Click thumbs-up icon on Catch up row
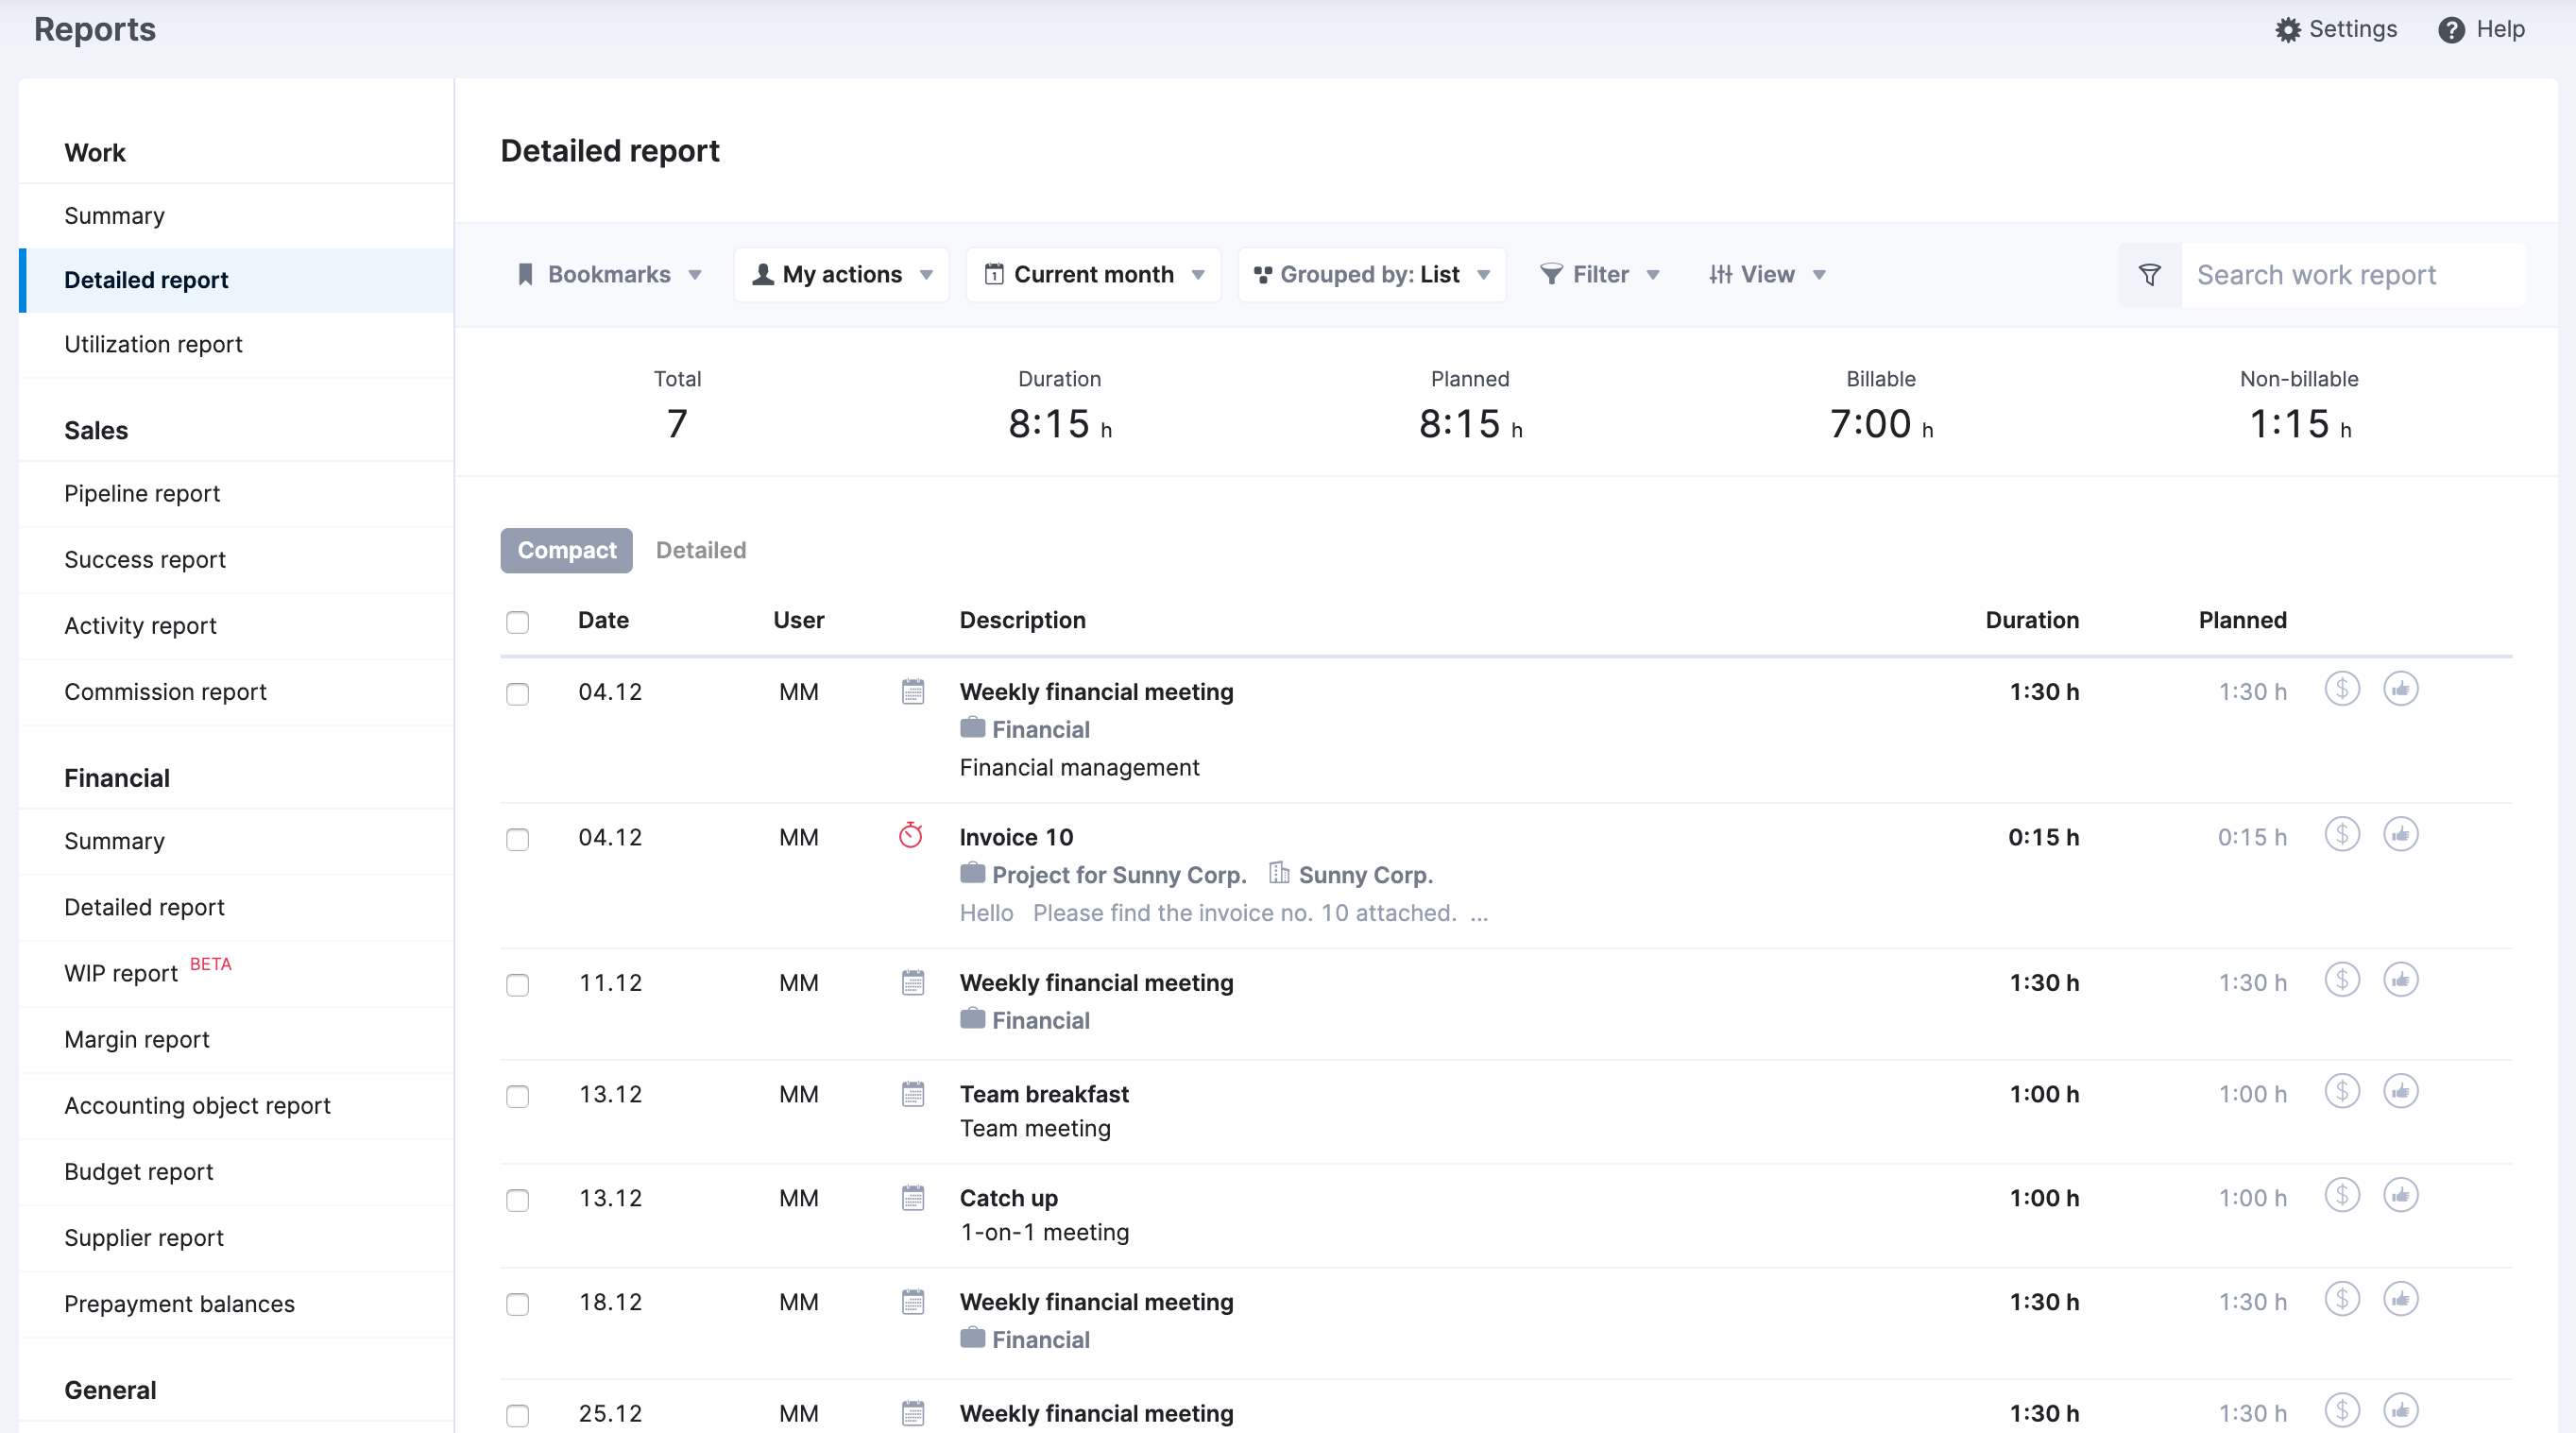Screen dimensions: 2576x1433 [x=2400, y=1195]
